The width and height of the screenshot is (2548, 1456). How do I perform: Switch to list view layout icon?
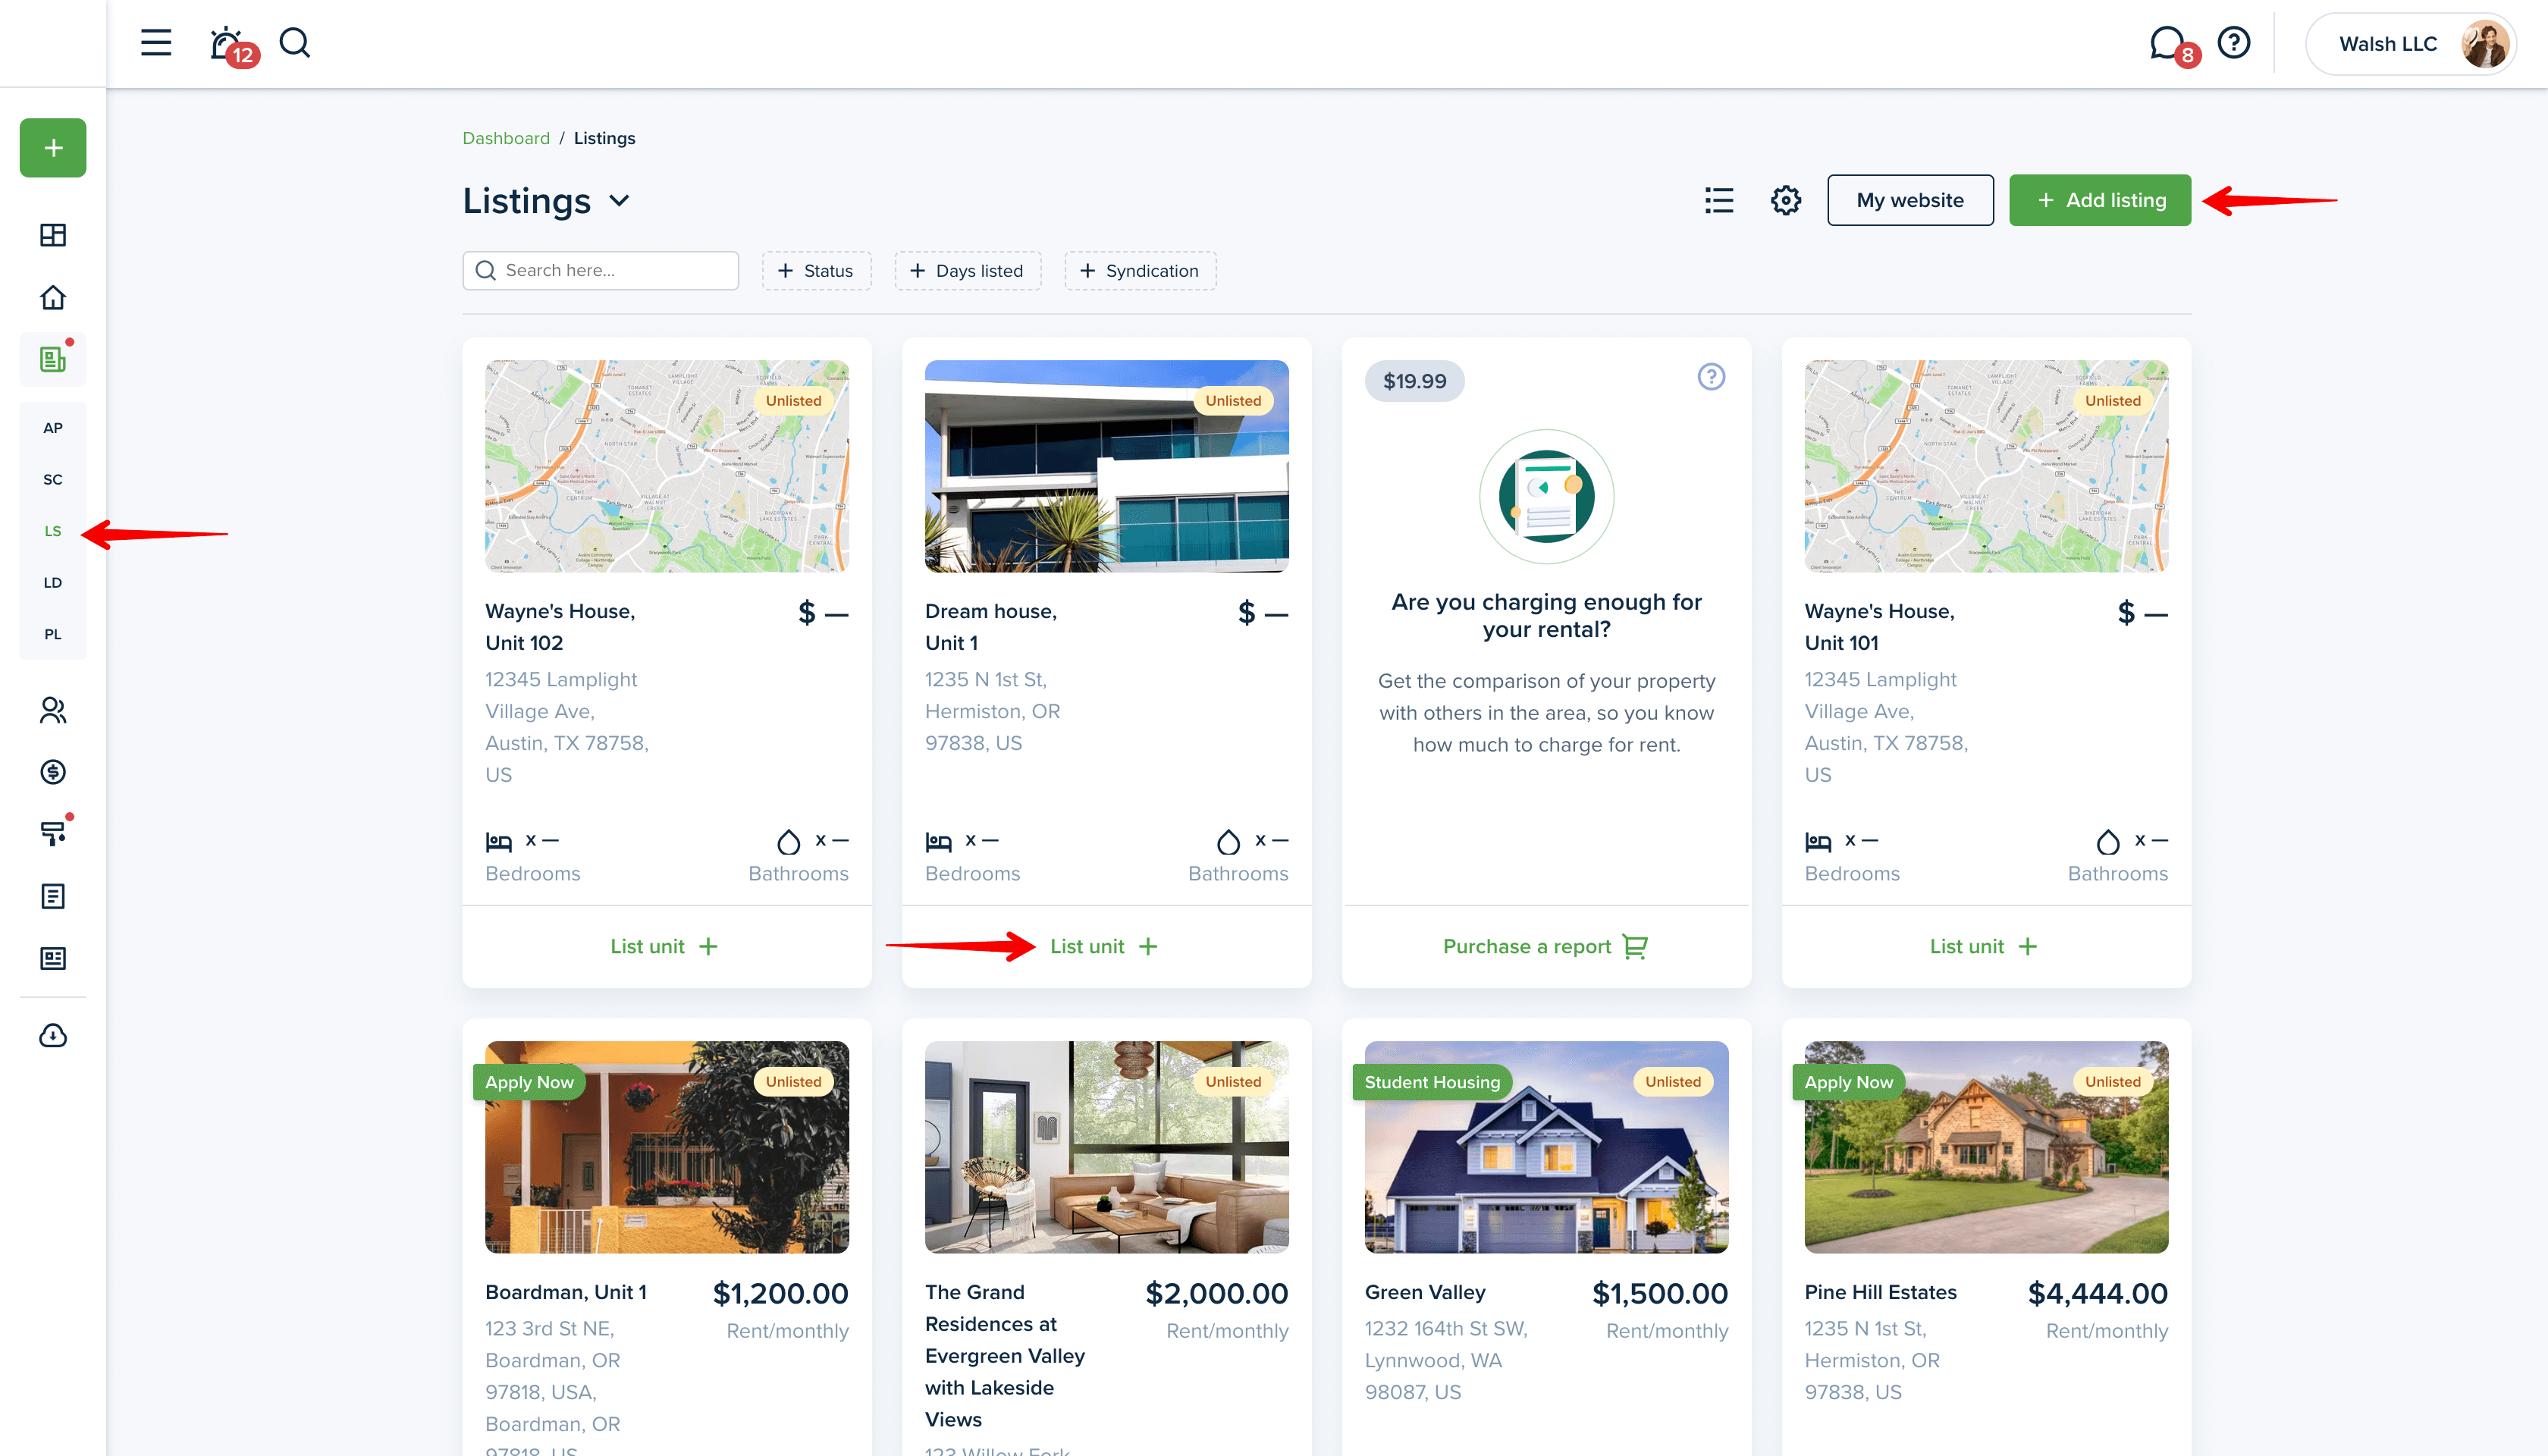coord(1719,201)
